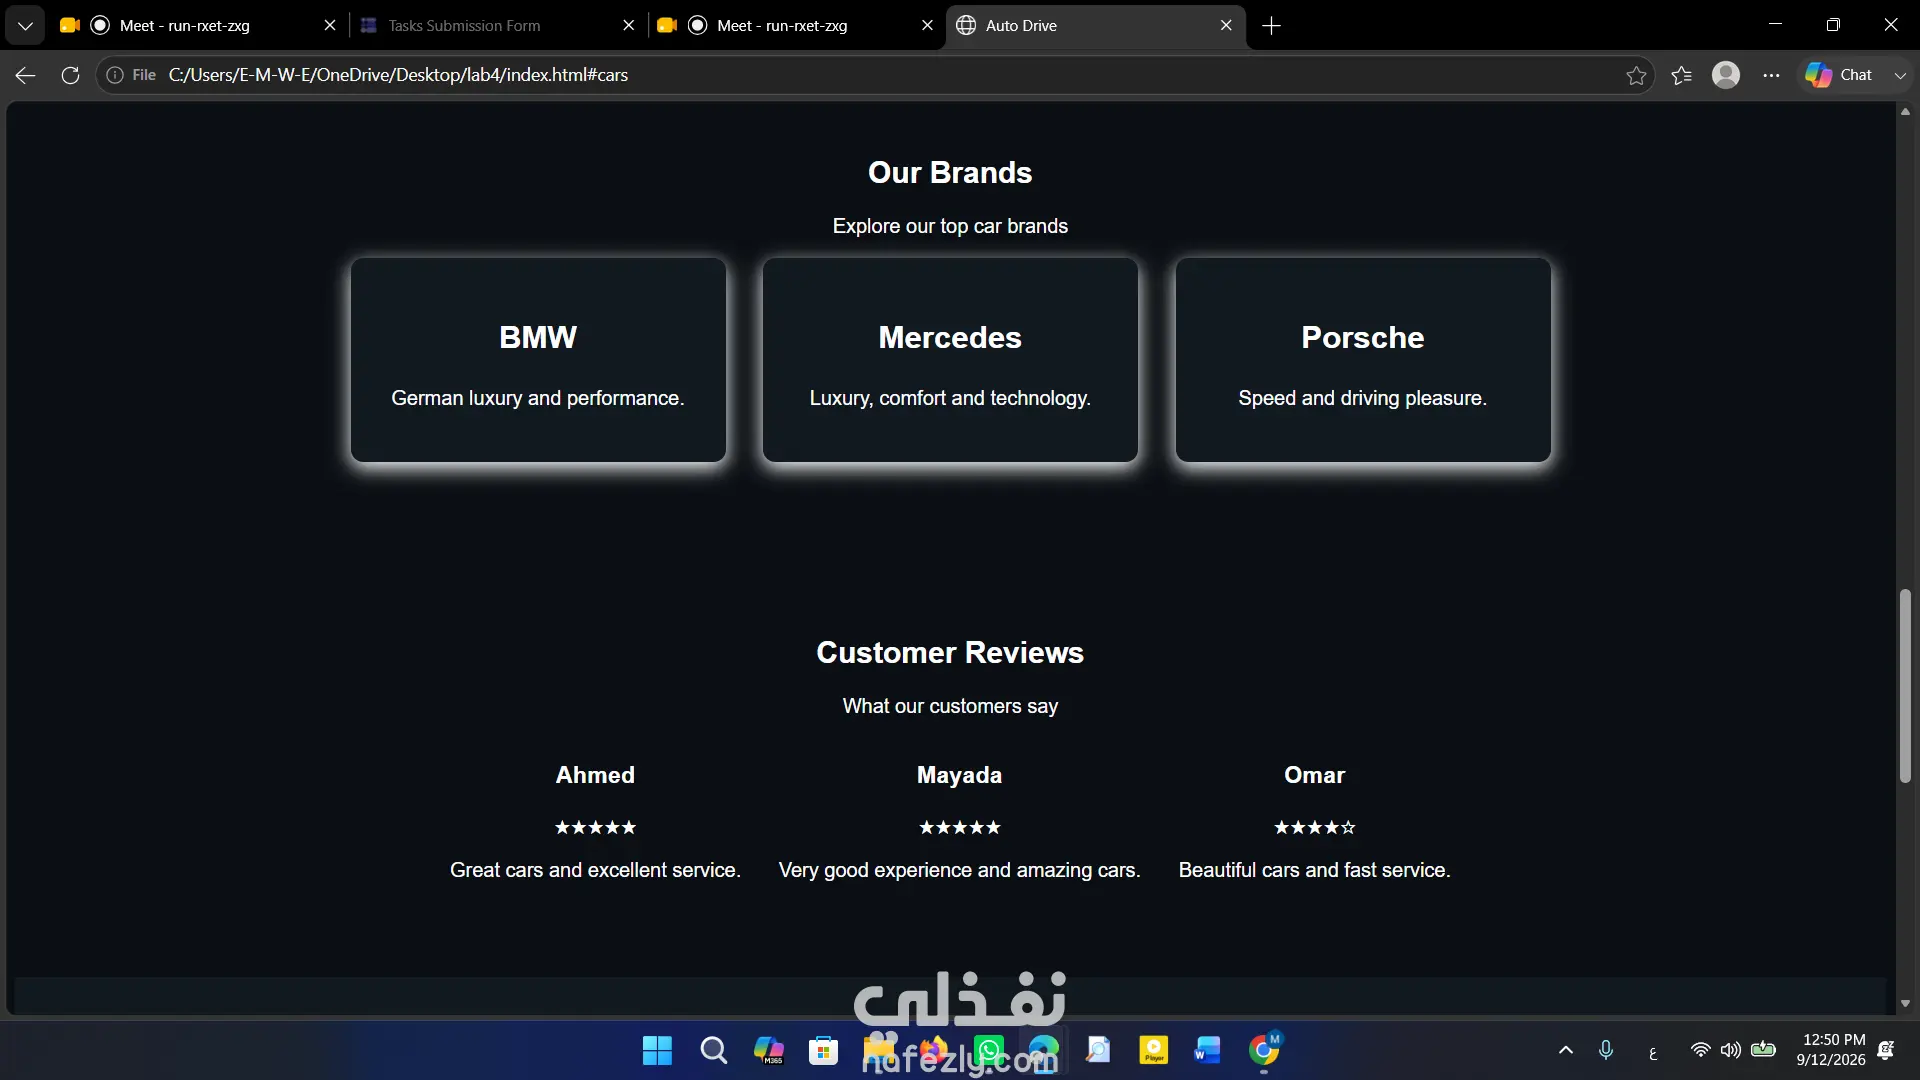Click the browser Back arrow
This screenshot has width=1920, height=1080.
26,75
